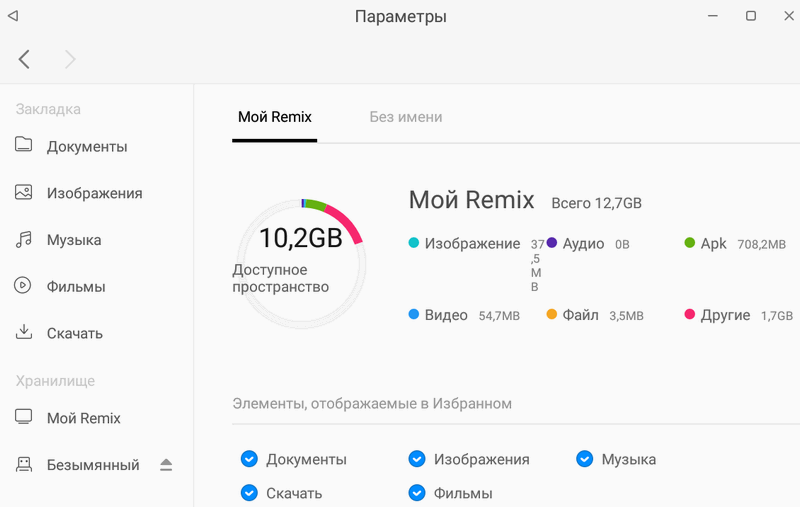Open Изображения in the sidebar

point(97,193)
